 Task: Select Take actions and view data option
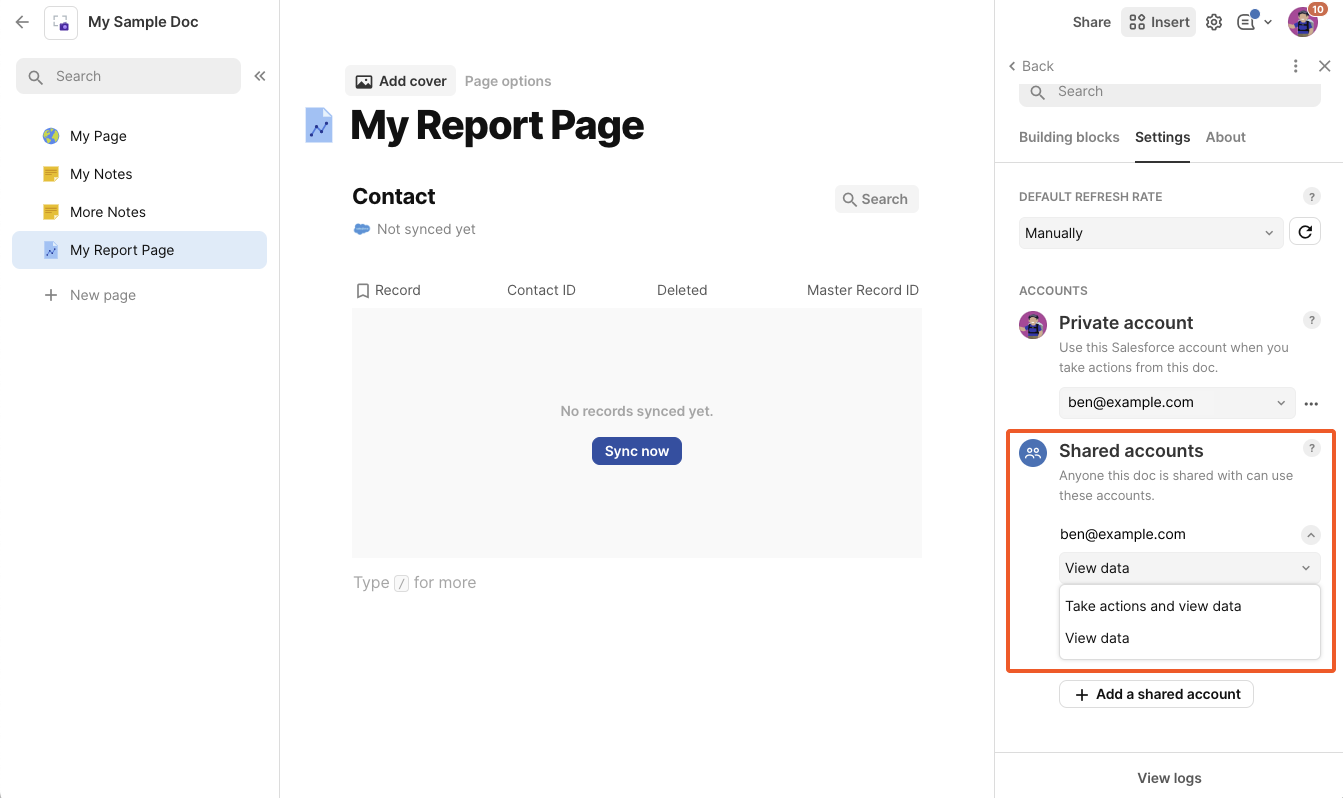coord(1153,606)
